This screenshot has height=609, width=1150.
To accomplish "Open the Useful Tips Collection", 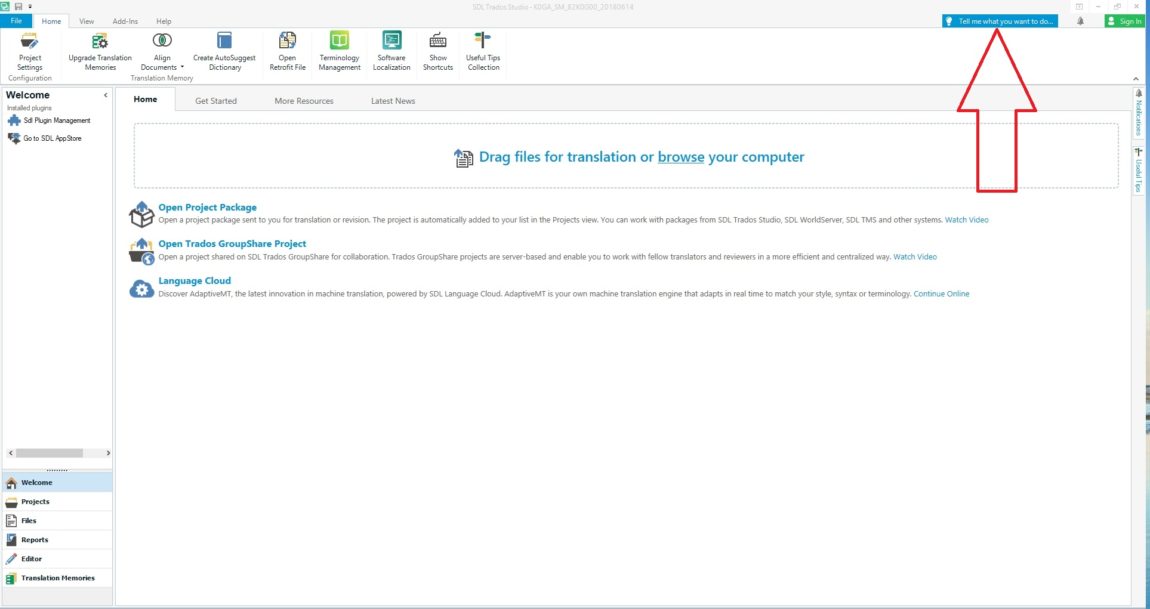I will coord(483,51).
